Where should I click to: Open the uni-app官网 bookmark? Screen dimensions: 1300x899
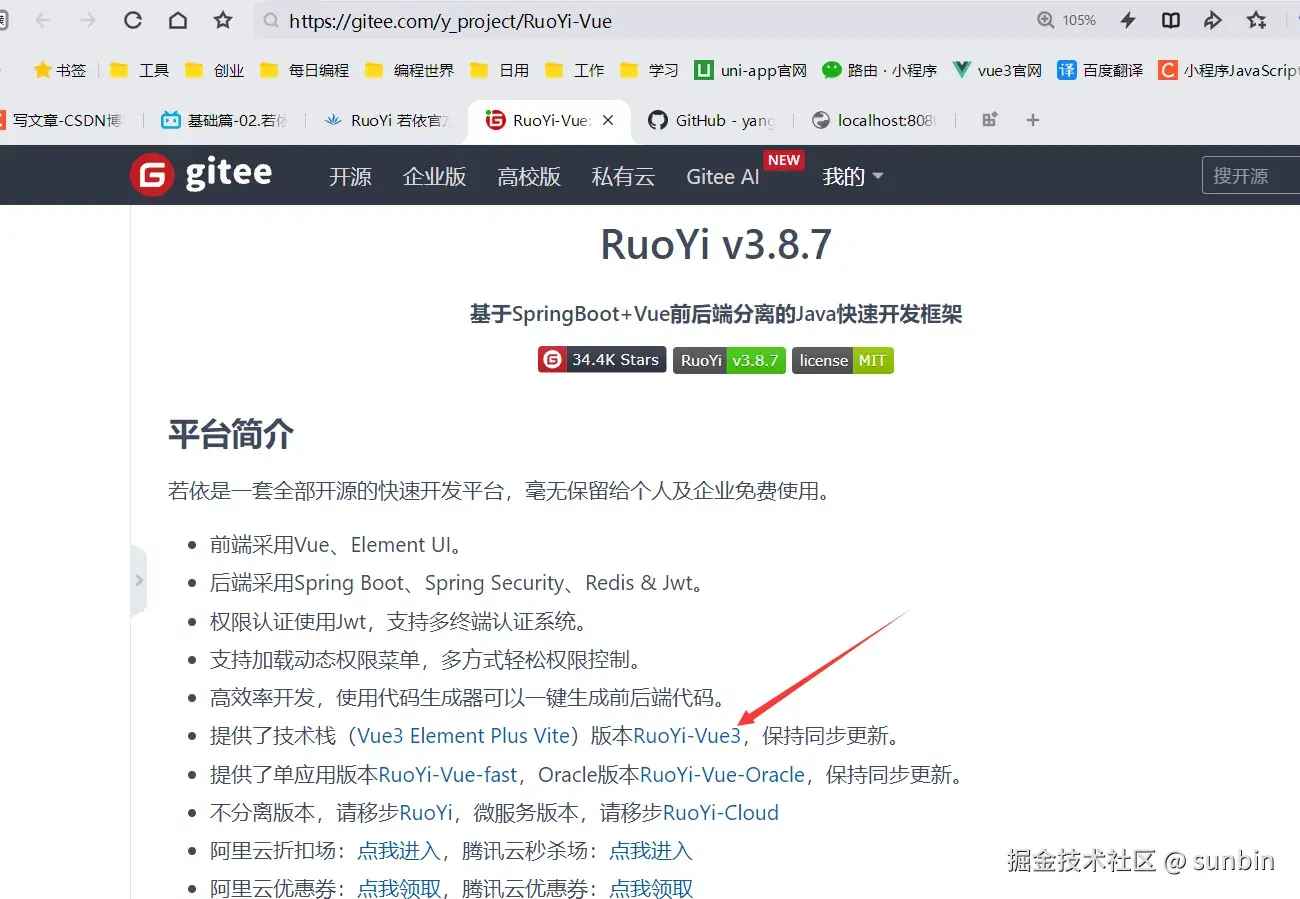click(750, 70)
